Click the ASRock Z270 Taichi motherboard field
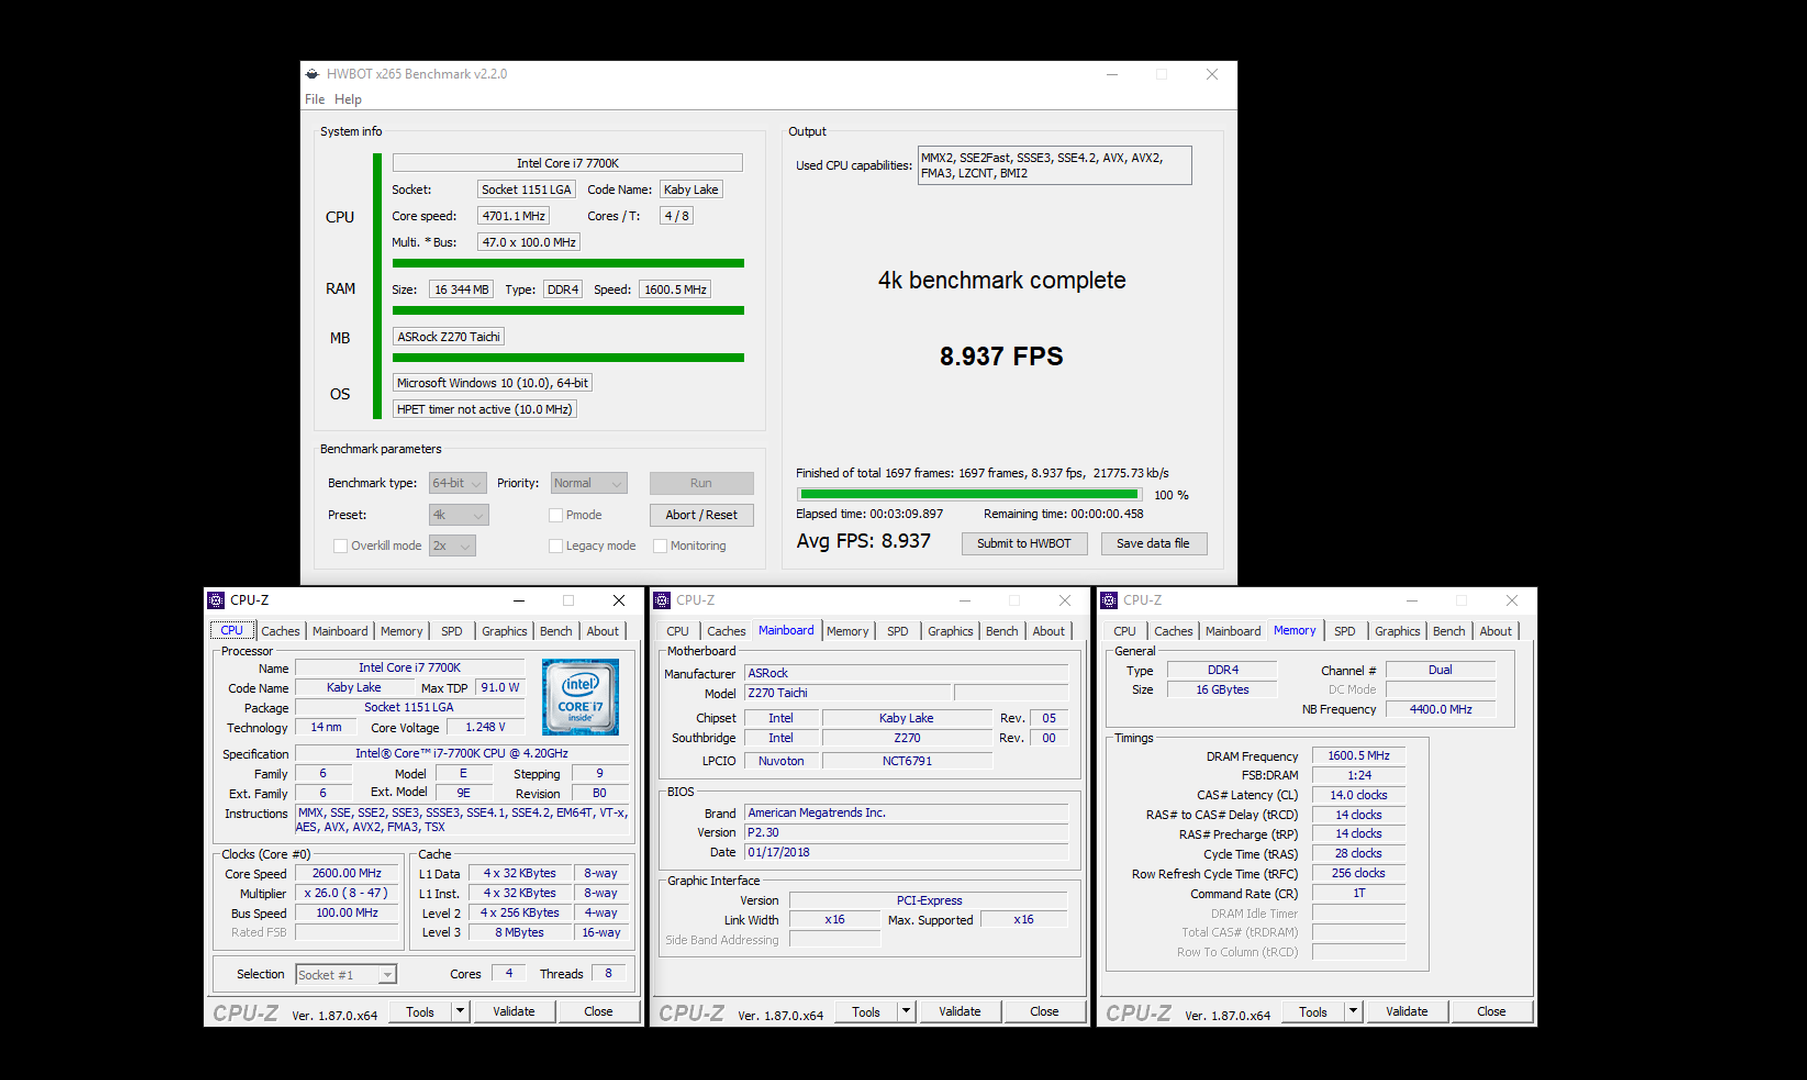1807x1080 pixels. (x=449, y=337)
